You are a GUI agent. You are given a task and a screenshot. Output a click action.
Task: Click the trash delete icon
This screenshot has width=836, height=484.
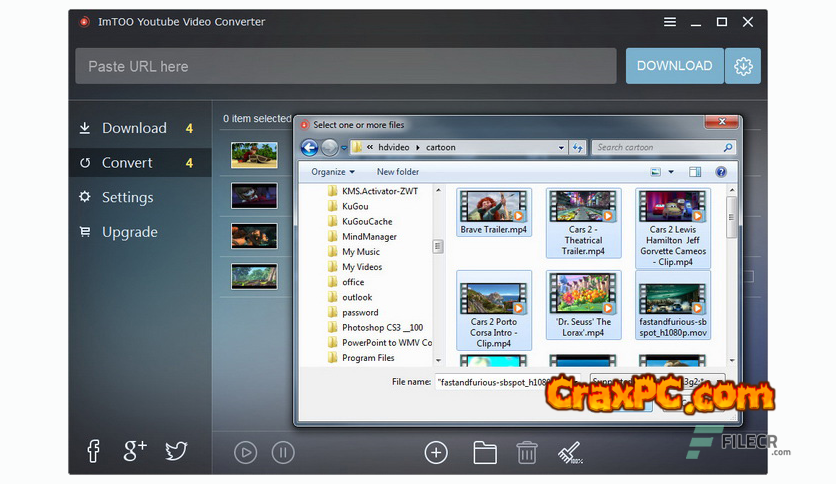tap(527, 452)
